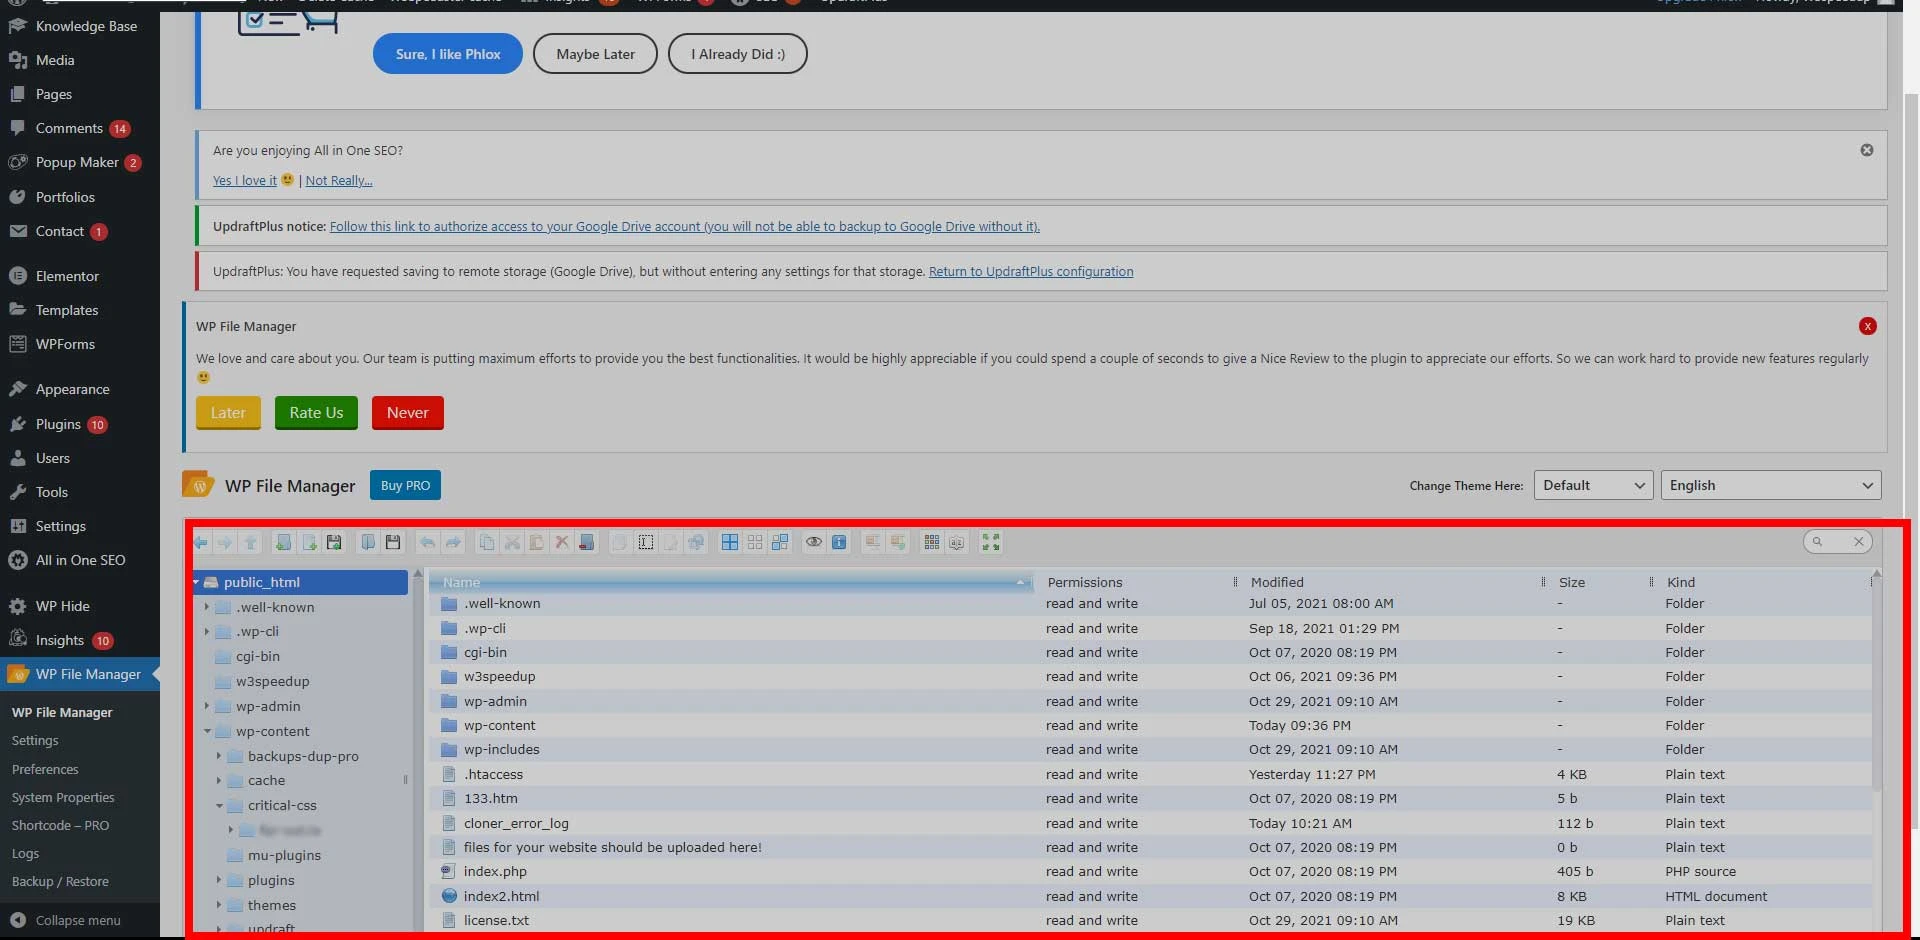Viewport: 1920px width, 940px height.
Task: Open the English language dropdown
Action: [1770, 485]
